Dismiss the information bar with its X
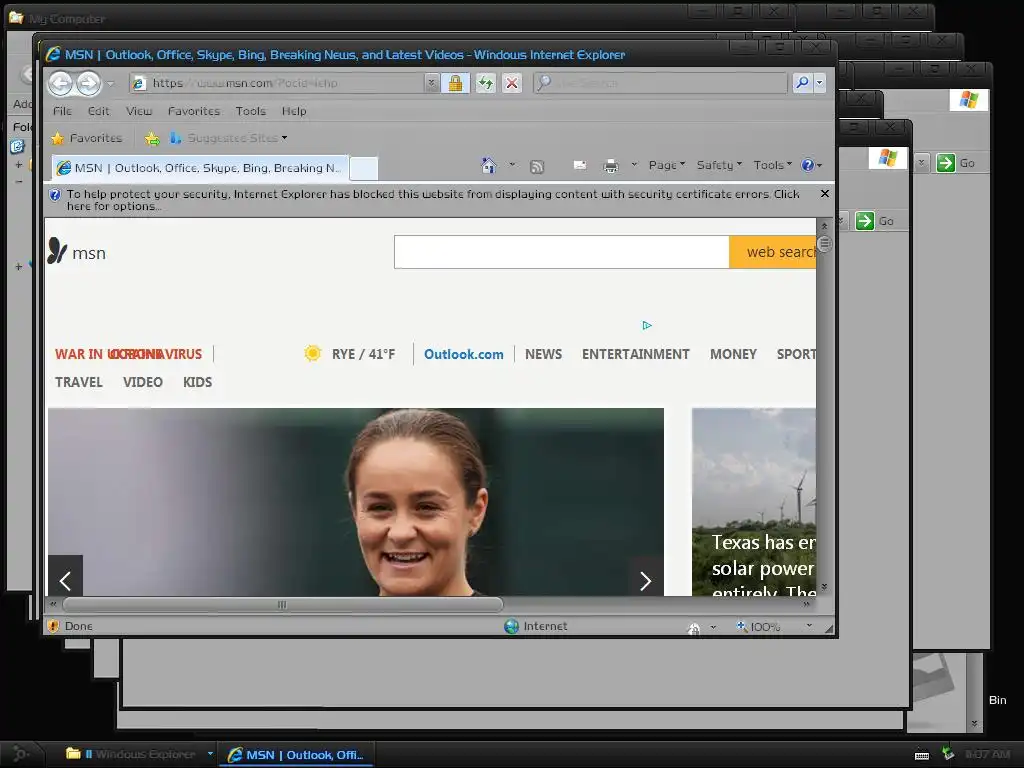Screen dimensions: 1024x768 click(825, 194)
